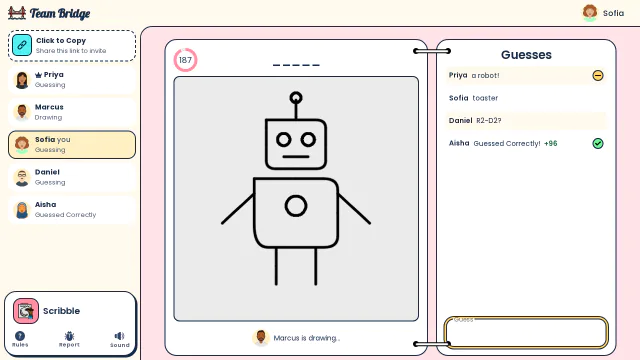Viewport: 640px width, 360px height.
Task: Click Priya's 'a robot!' guess row
Action: (x=526, y=76)
